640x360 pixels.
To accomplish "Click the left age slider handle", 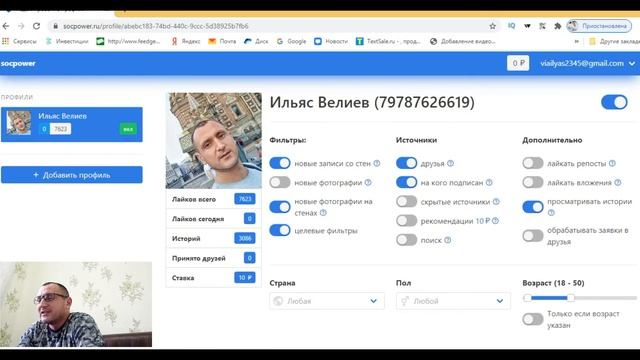I will point(527,298).
